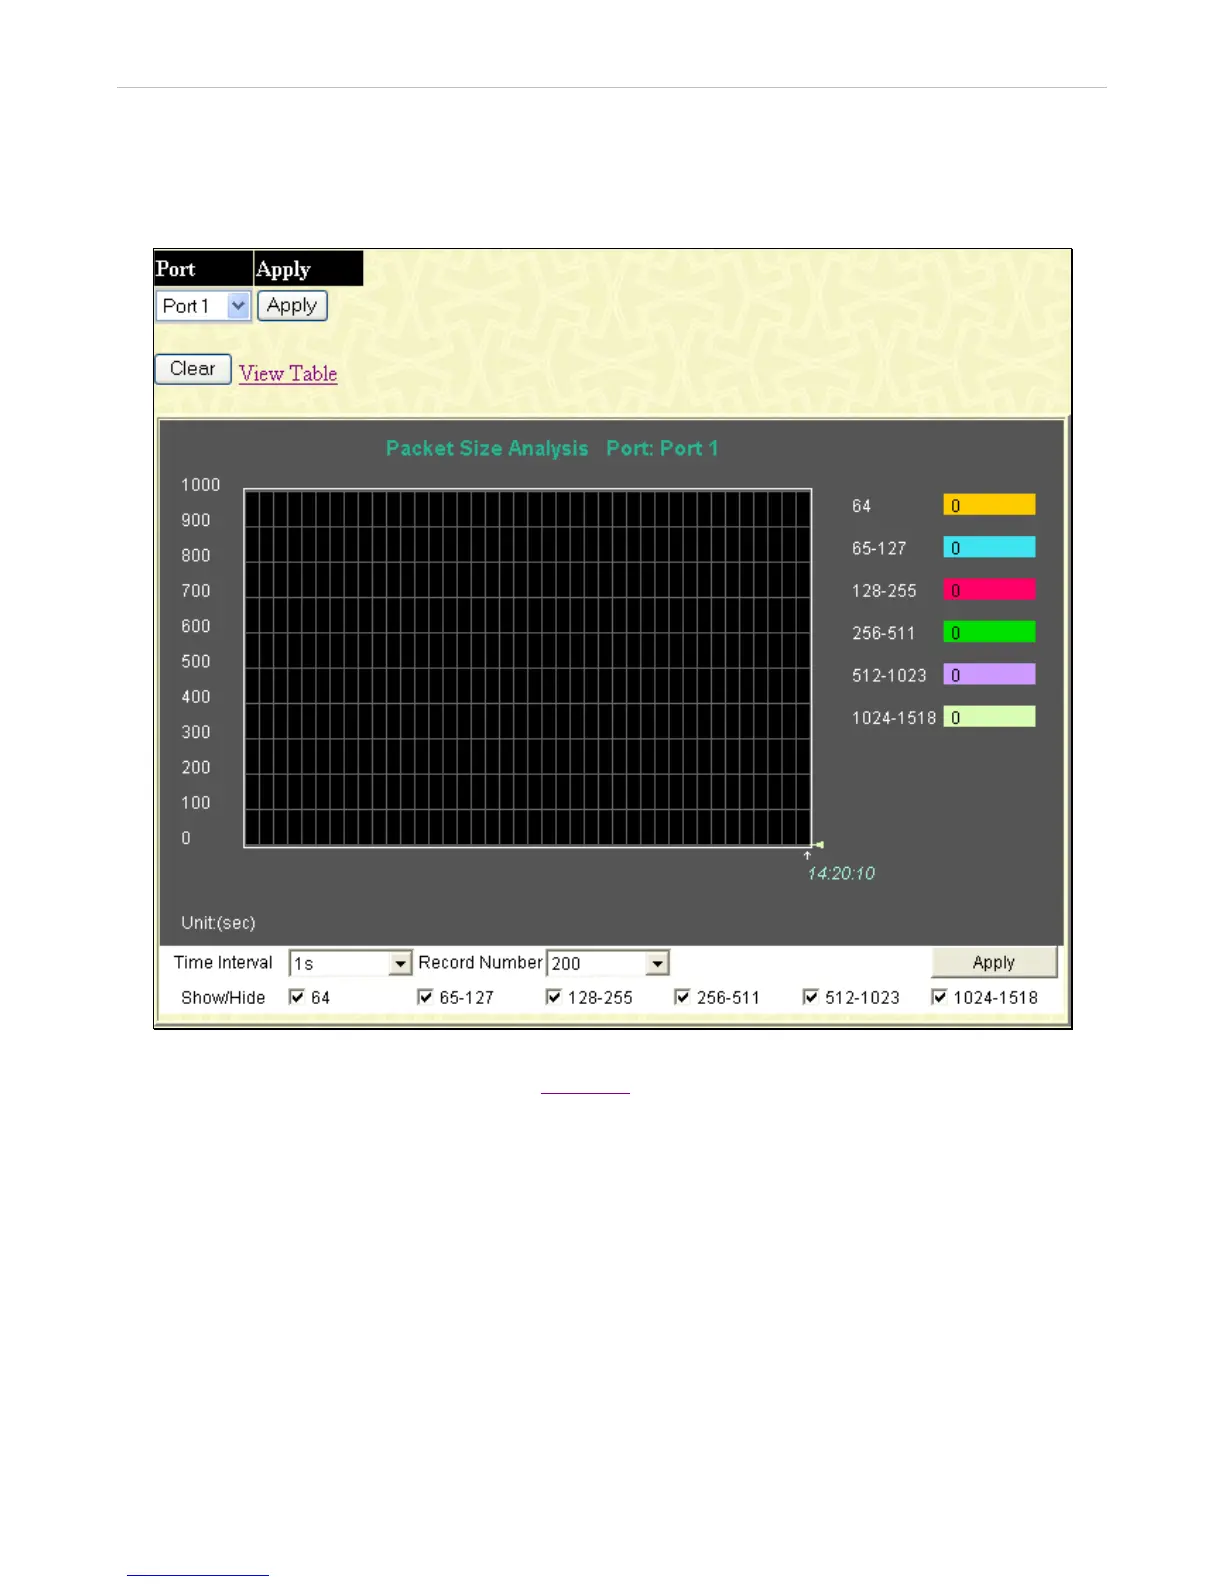
Task: Toggle the 512-1023 checkbox
Action: tap(811, 997)
